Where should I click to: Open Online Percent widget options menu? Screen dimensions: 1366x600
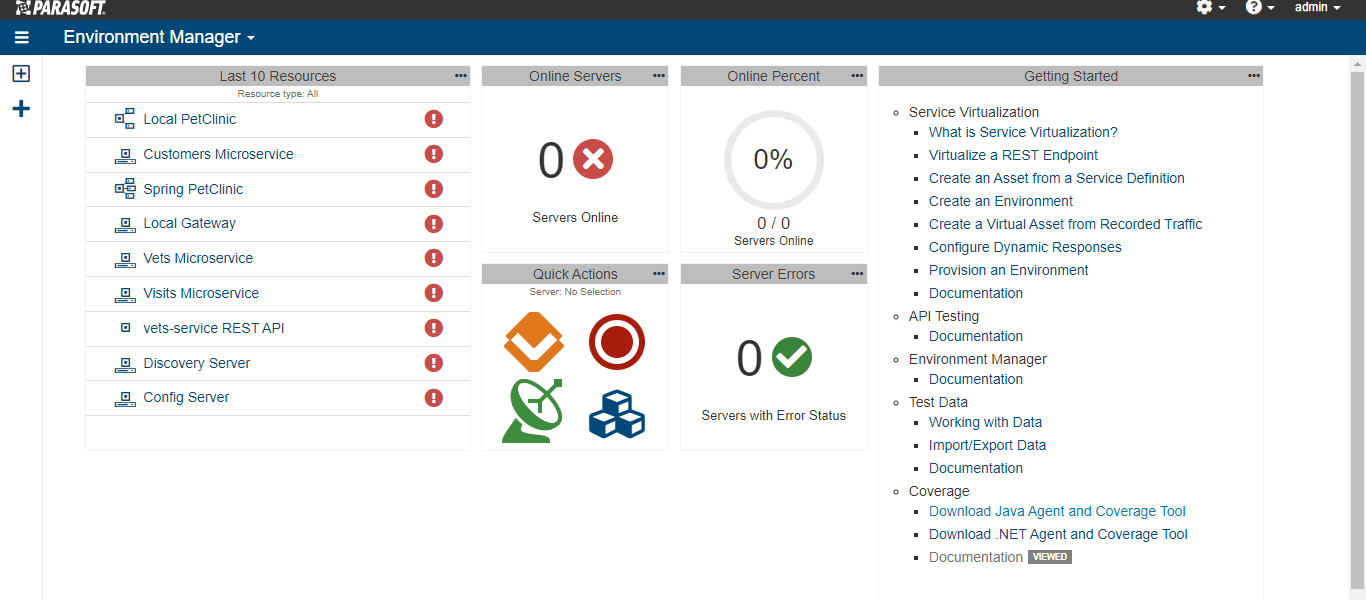pyautogui.click(x=858, y=75)
